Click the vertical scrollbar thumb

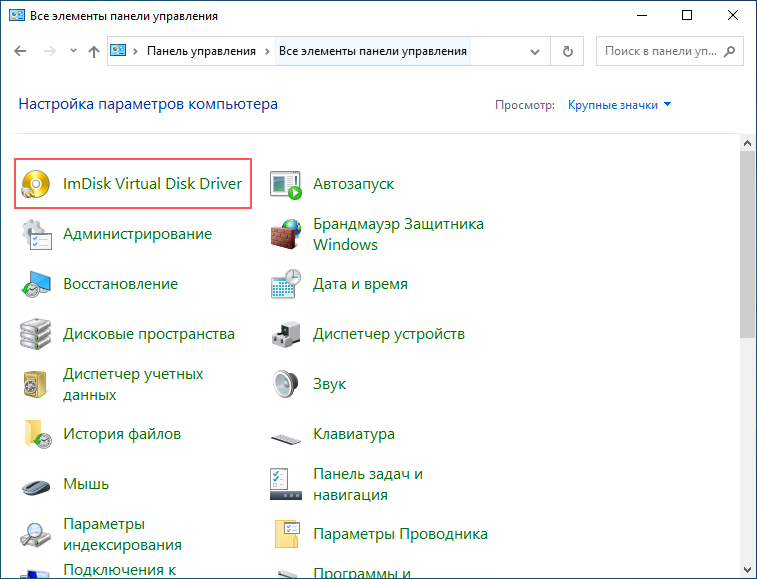[747, 244]
